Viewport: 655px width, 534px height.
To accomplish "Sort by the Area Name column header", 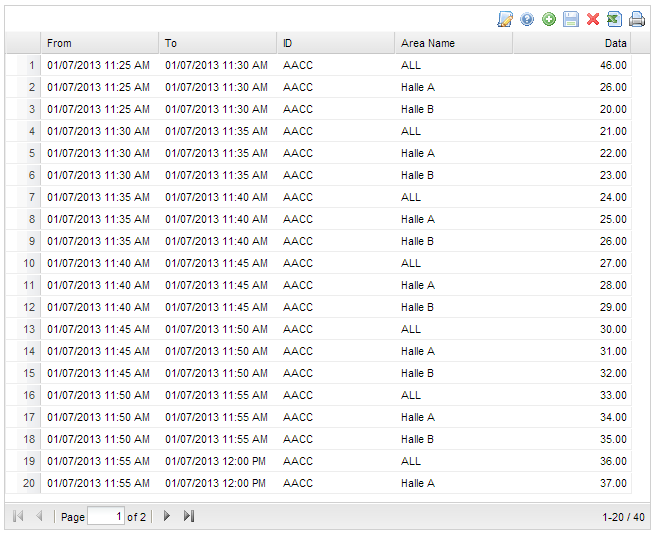I will pyautogui.click(x=454, y=43).
